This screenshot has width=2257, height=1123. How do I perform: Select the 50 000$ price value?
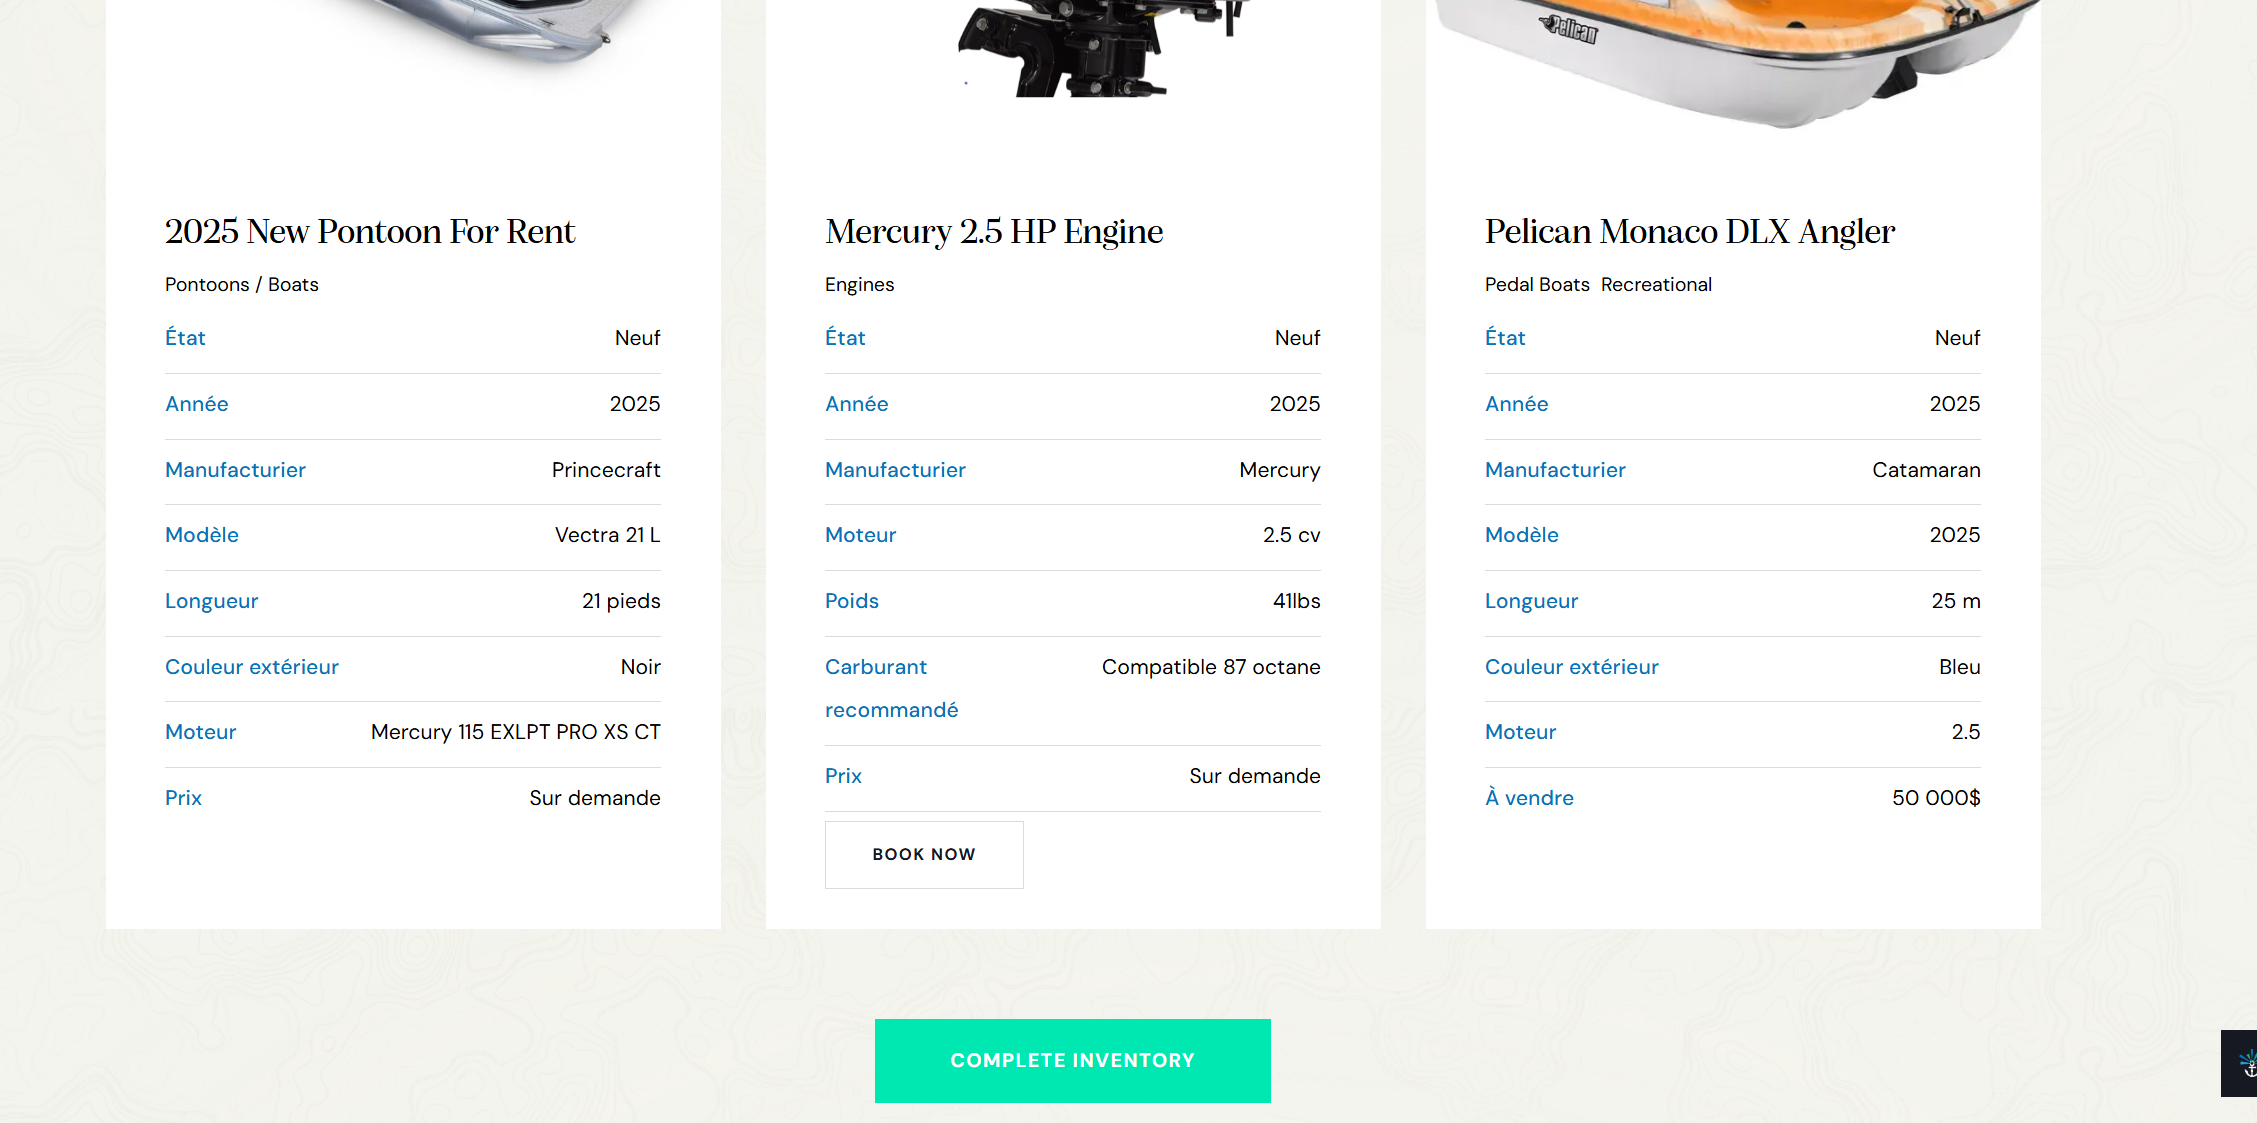pyautogui.click(x=1936, y=798)
